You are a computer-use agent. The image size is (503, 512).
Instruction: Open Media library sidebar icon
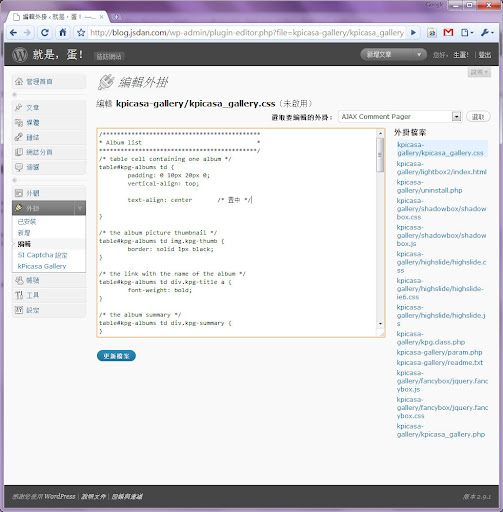point(19,122)
